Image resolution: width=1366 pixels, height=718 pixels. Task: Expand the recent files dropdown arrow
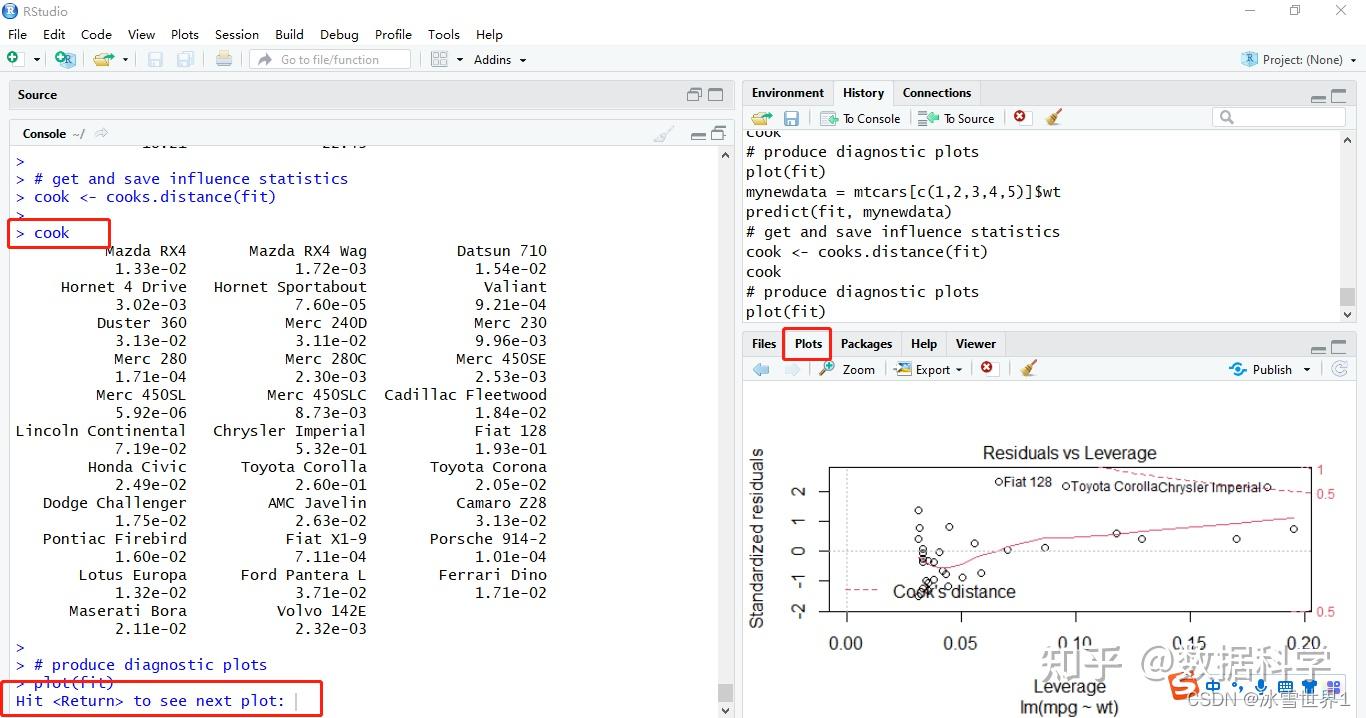(x=125, y=60)
